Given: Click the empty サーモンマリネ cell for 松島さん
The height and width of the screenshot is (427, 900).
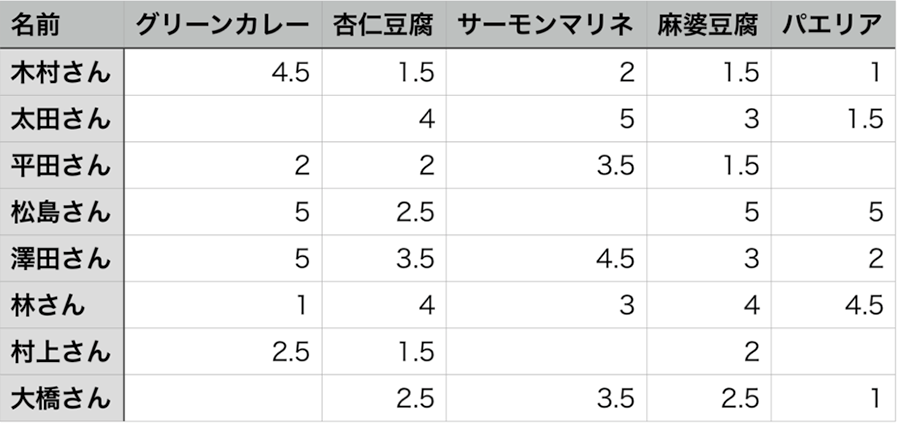Looking at the screenshot, I should point(546,212).
